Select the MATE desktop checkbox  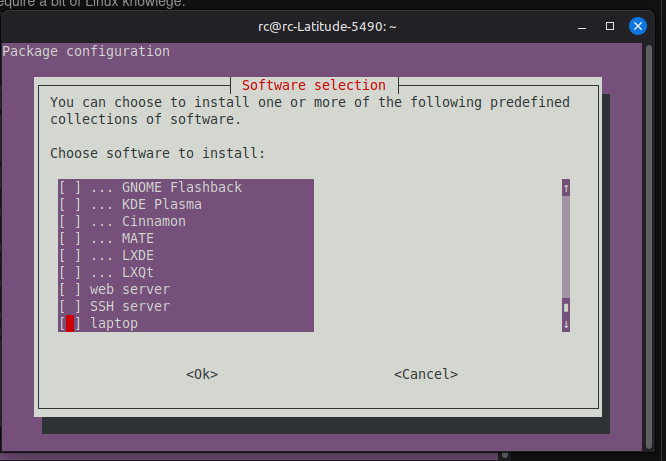click(70, 239)
